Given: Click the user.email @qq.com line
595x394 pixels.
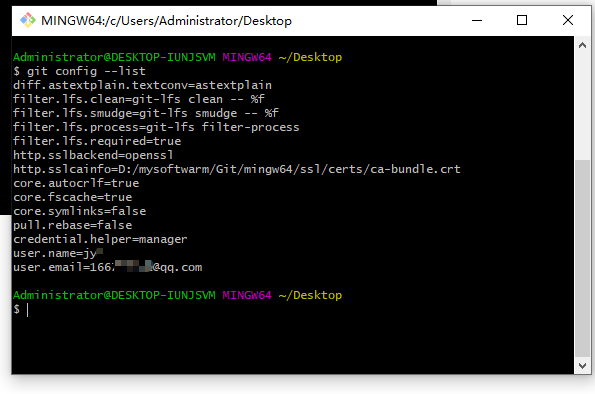Looking at the screenshot, I should pyautogui.click(x=108, y=267).
